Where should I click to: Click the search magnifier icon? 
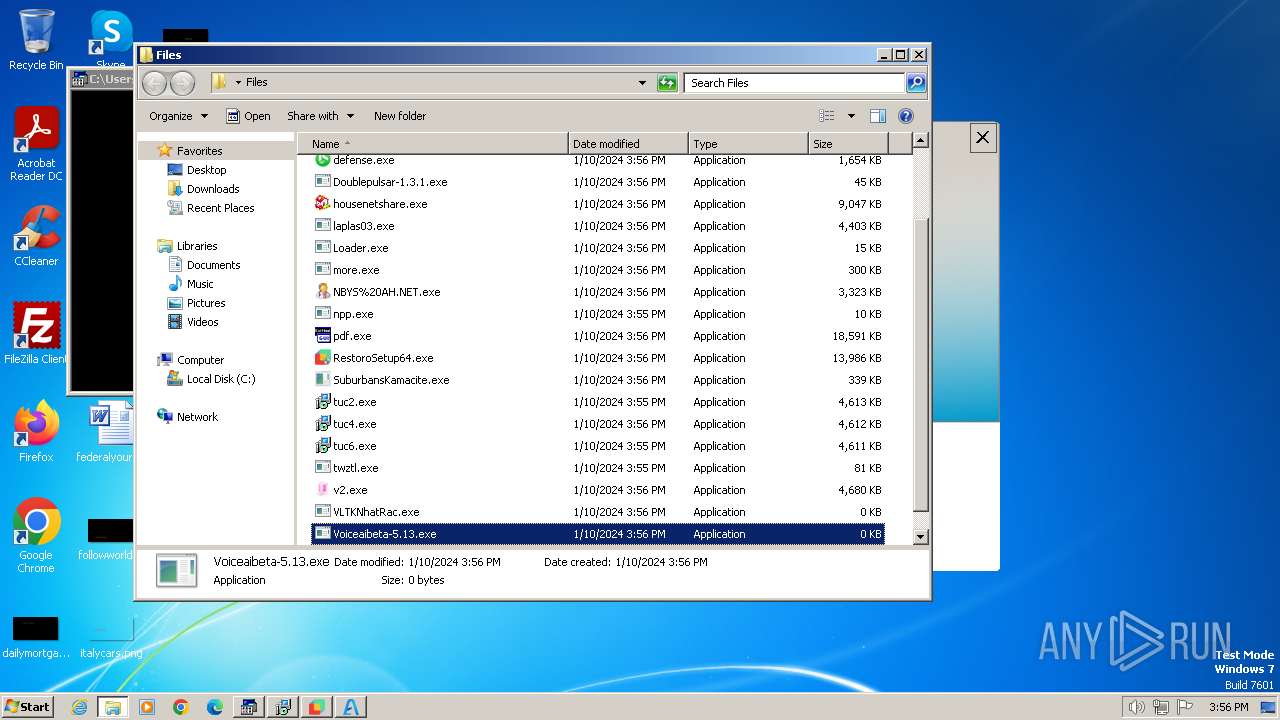(915, 83)
